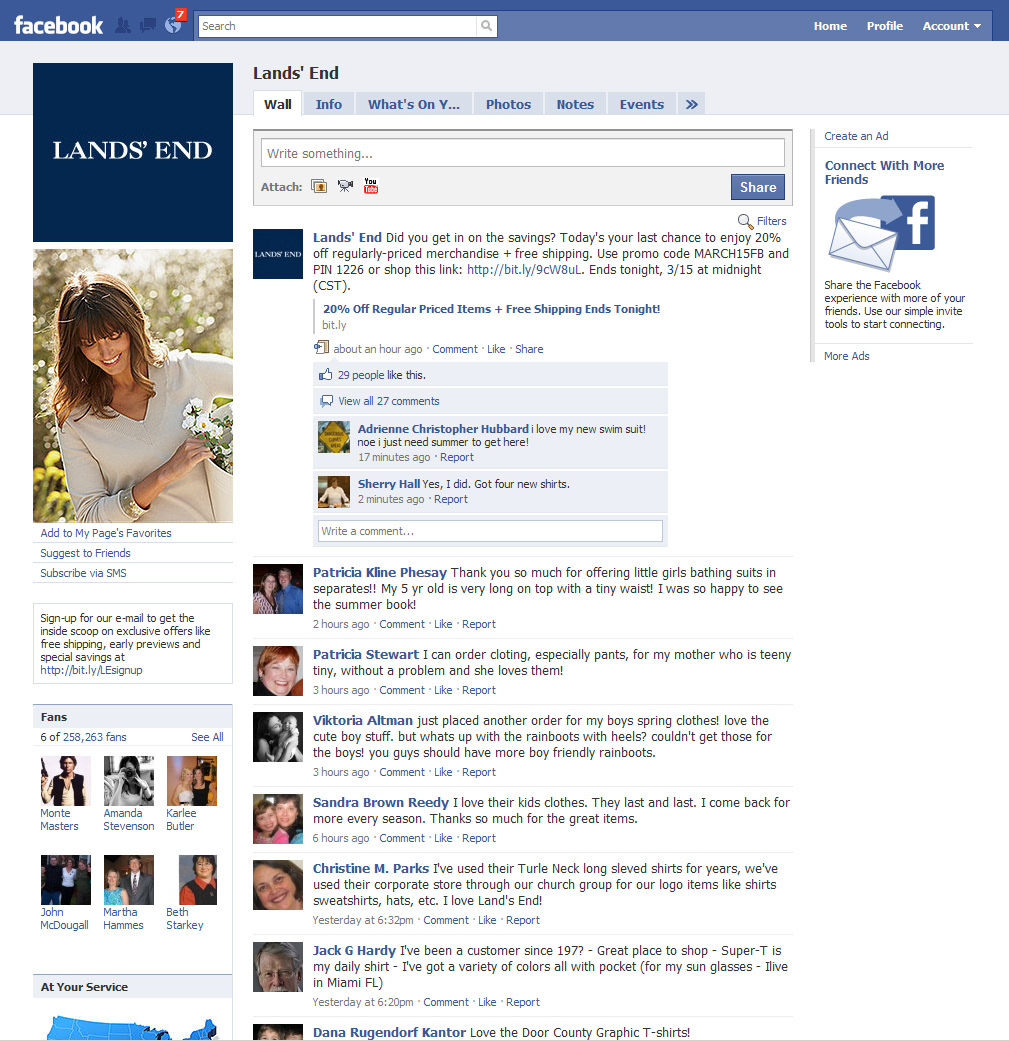This screenshot has width=1009, height=1041.
Task: Open Amanda Stevenson fan photo
Action: tap(129, 781)
